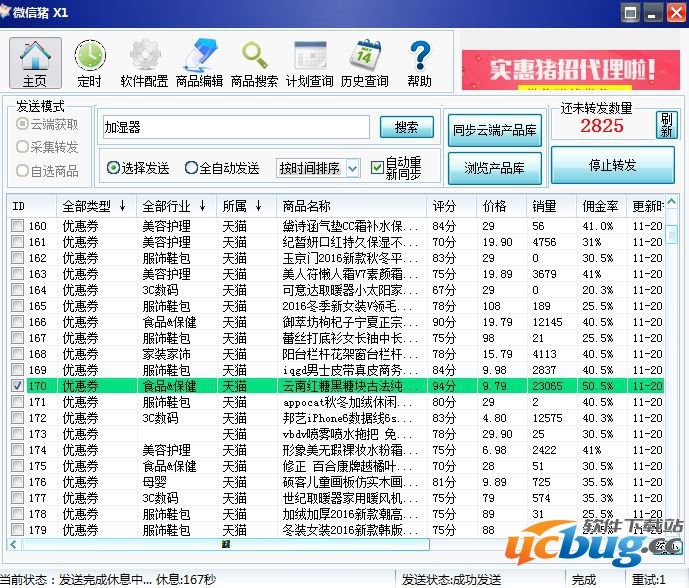Screen dimensions: 689x588
Task: Check the row with ID 165
Action: pyautogui.click(x=17, y=306)
